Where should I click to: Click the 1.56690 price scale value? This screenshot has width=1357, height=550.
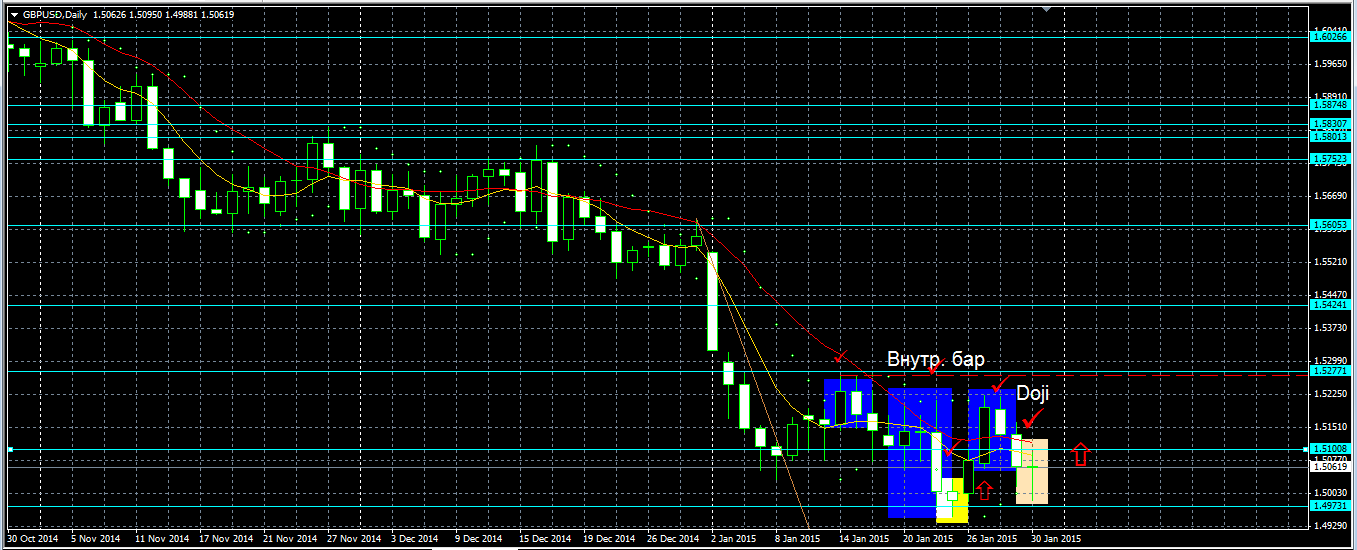click(x=1331, y=195)
